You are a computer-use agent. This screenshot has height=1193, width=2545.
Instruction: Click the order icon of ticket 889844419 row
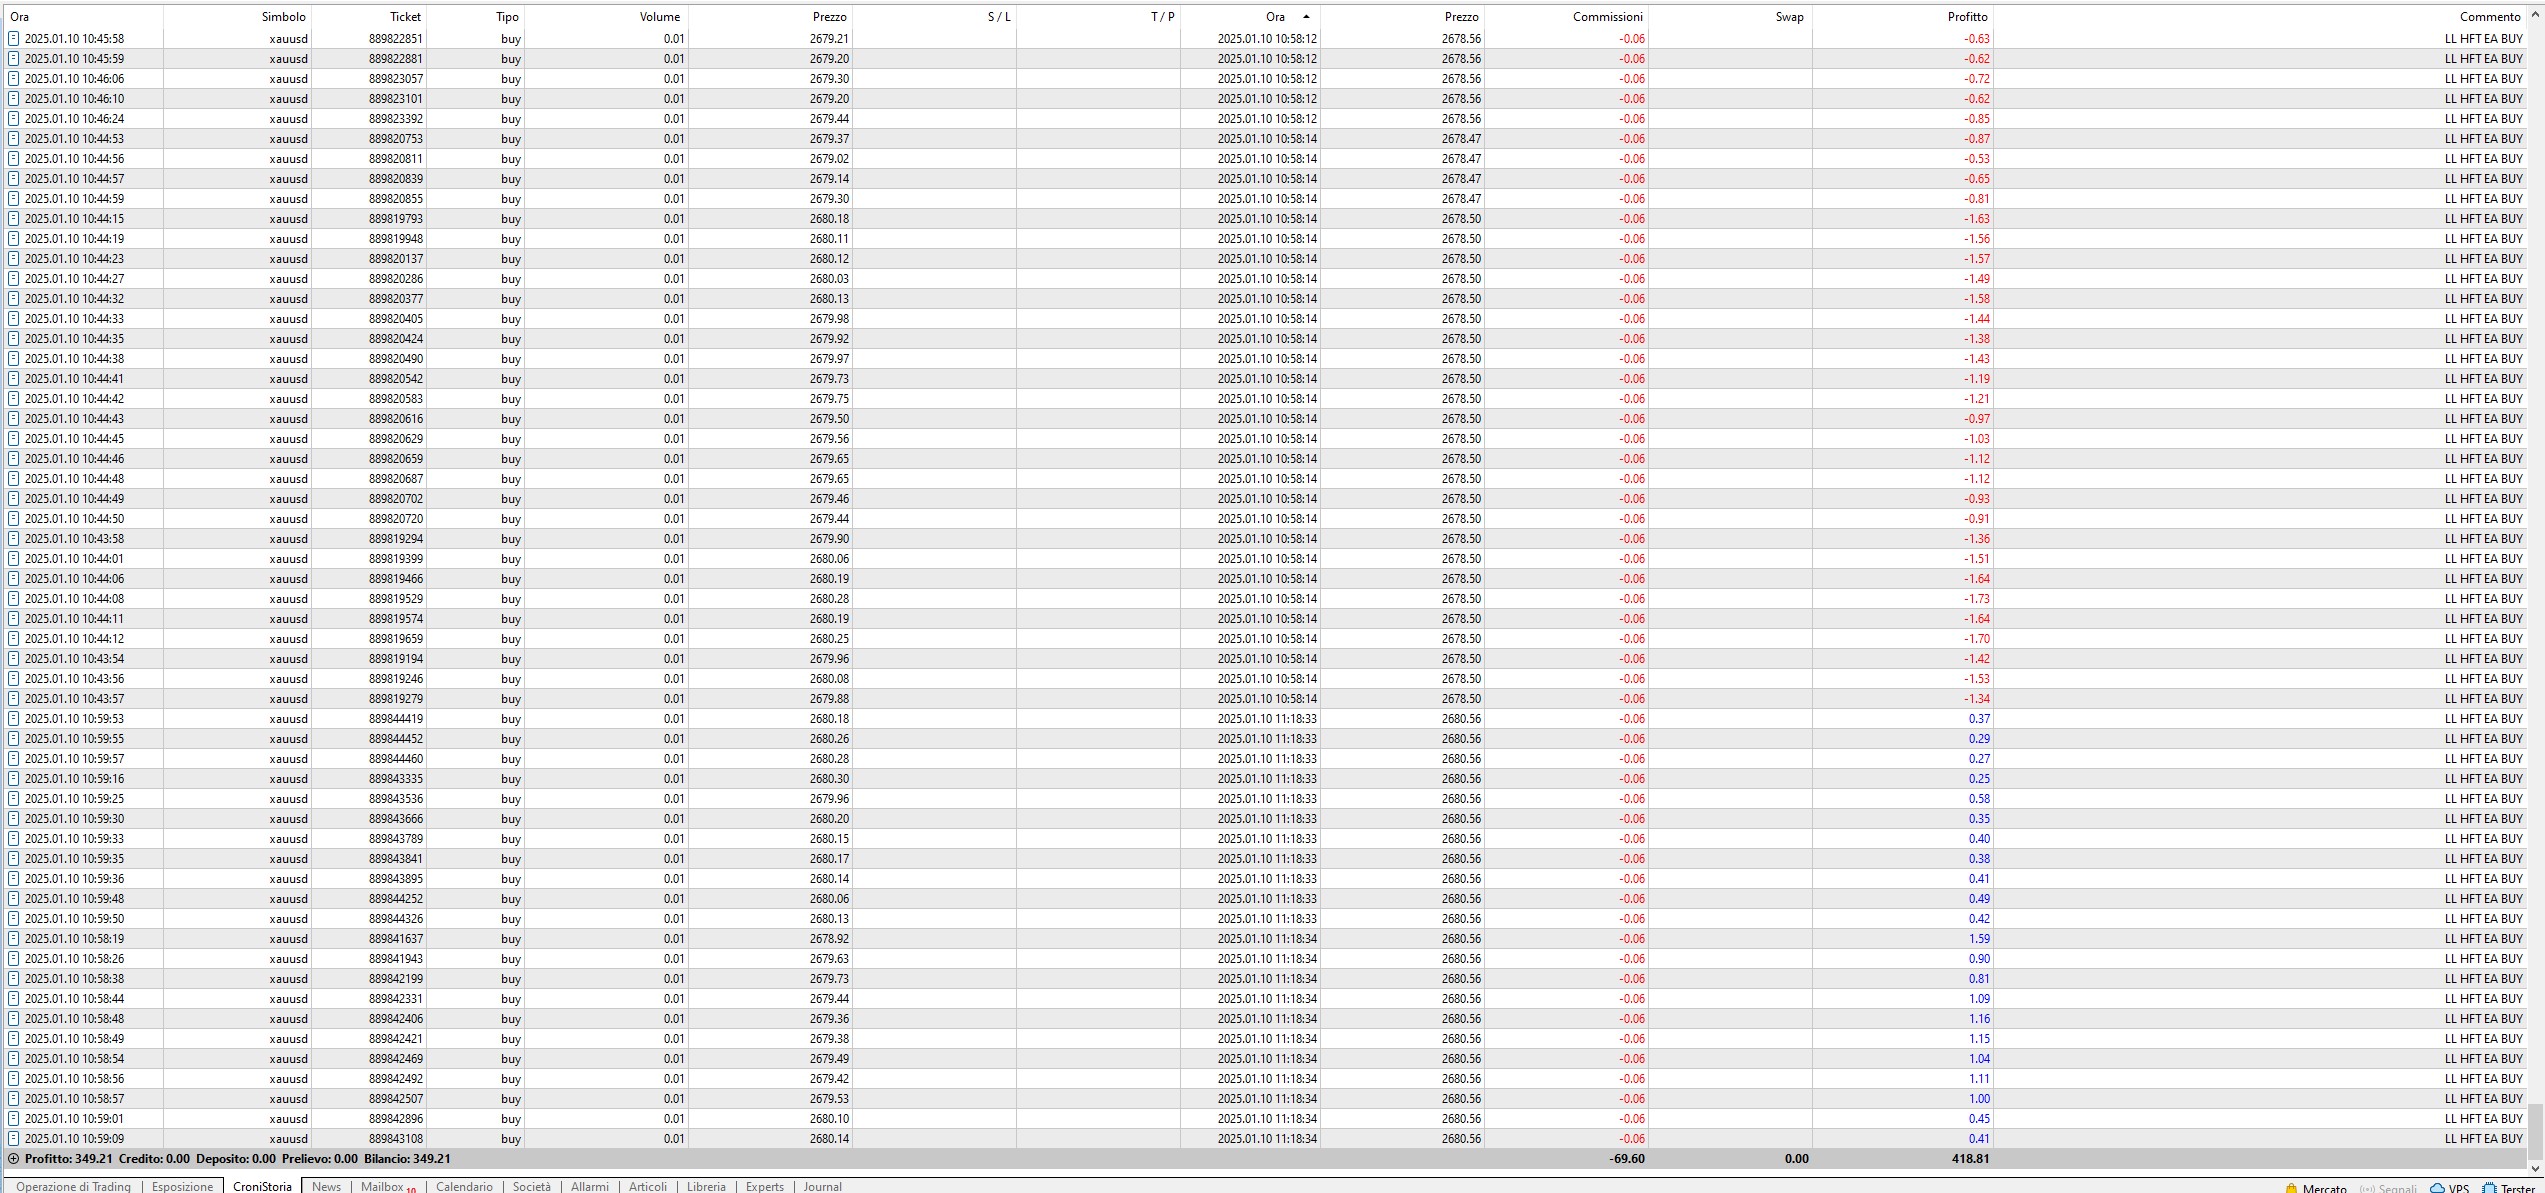[14, 719]
